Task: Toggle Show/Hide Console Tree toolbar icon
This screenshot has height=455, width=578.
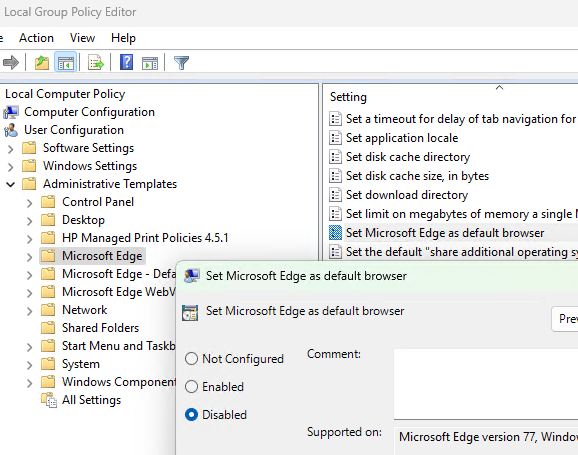Action: (x=66, y=62)
